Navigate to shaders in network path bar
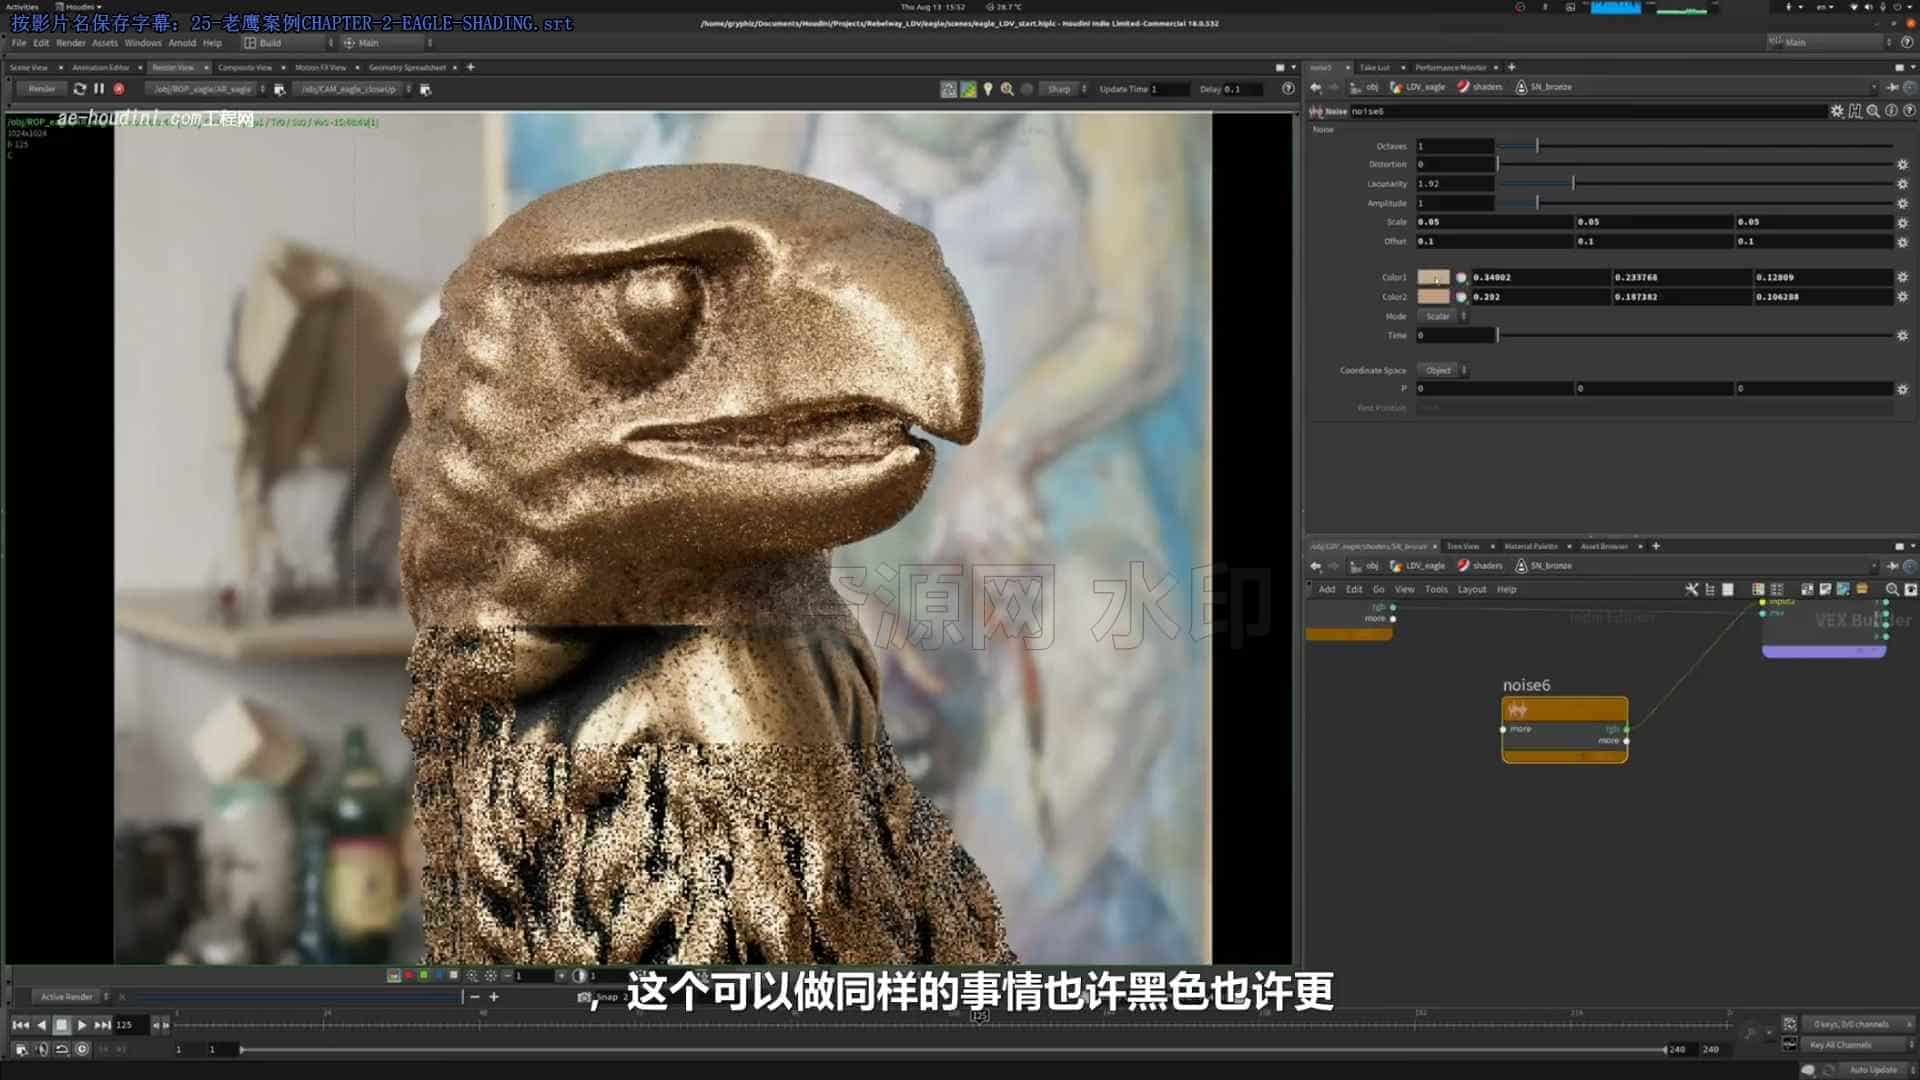Viewport: 1920px width, 1080px height. pyautogui.click(x=1480, y=566)
